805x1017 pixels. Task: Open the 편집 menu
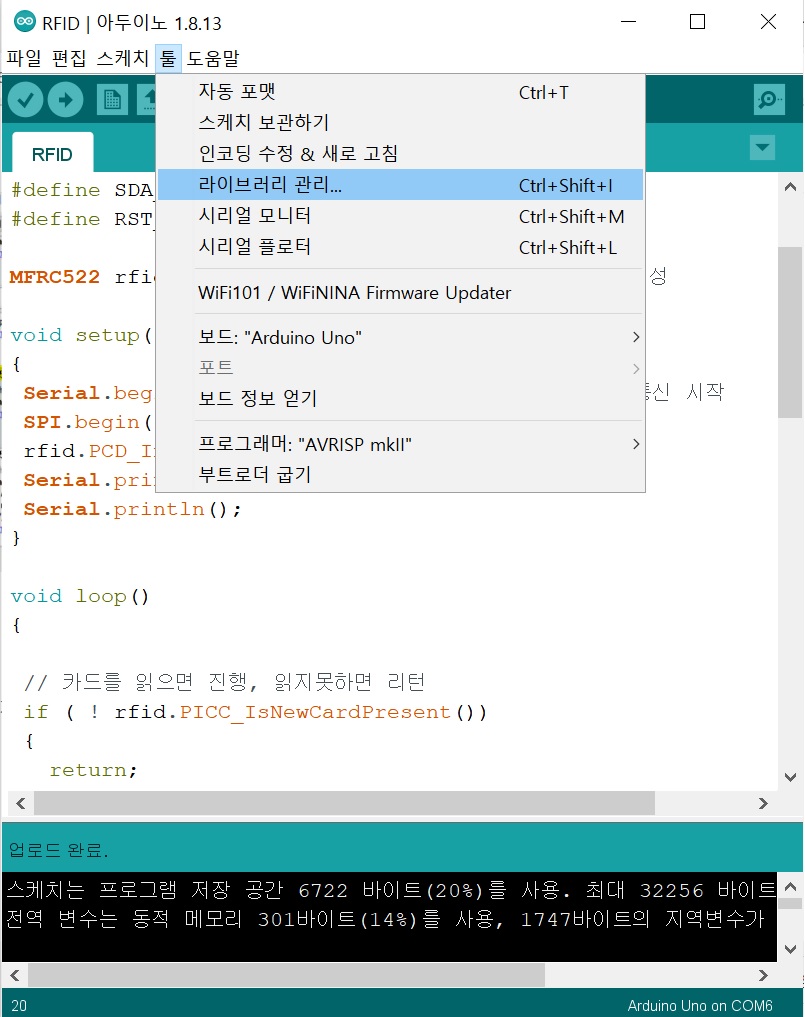(x=69, y=58)
